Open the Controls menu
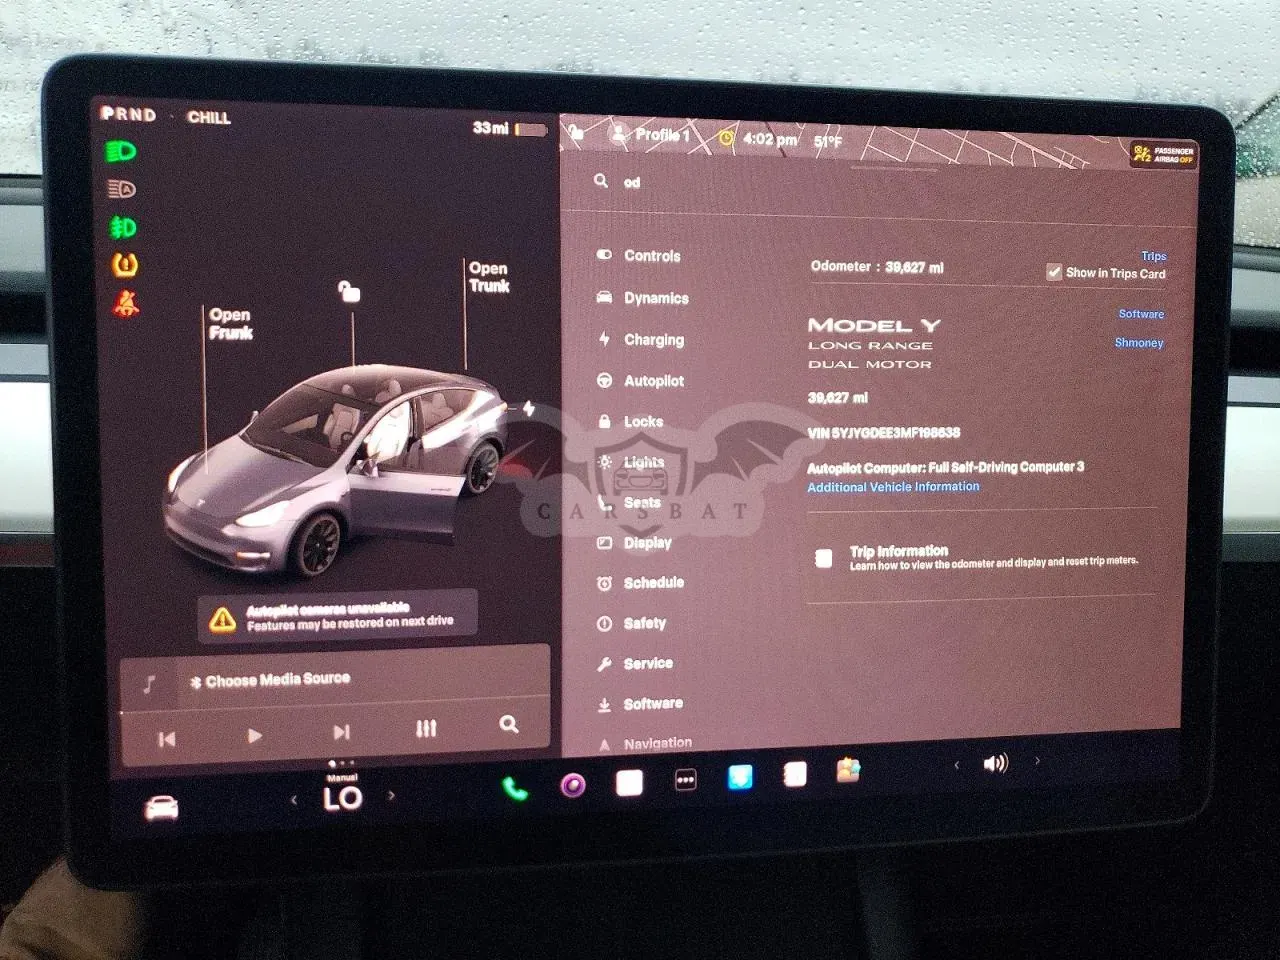This screenshot has height=960, width=1280. (x=638, y=255)
